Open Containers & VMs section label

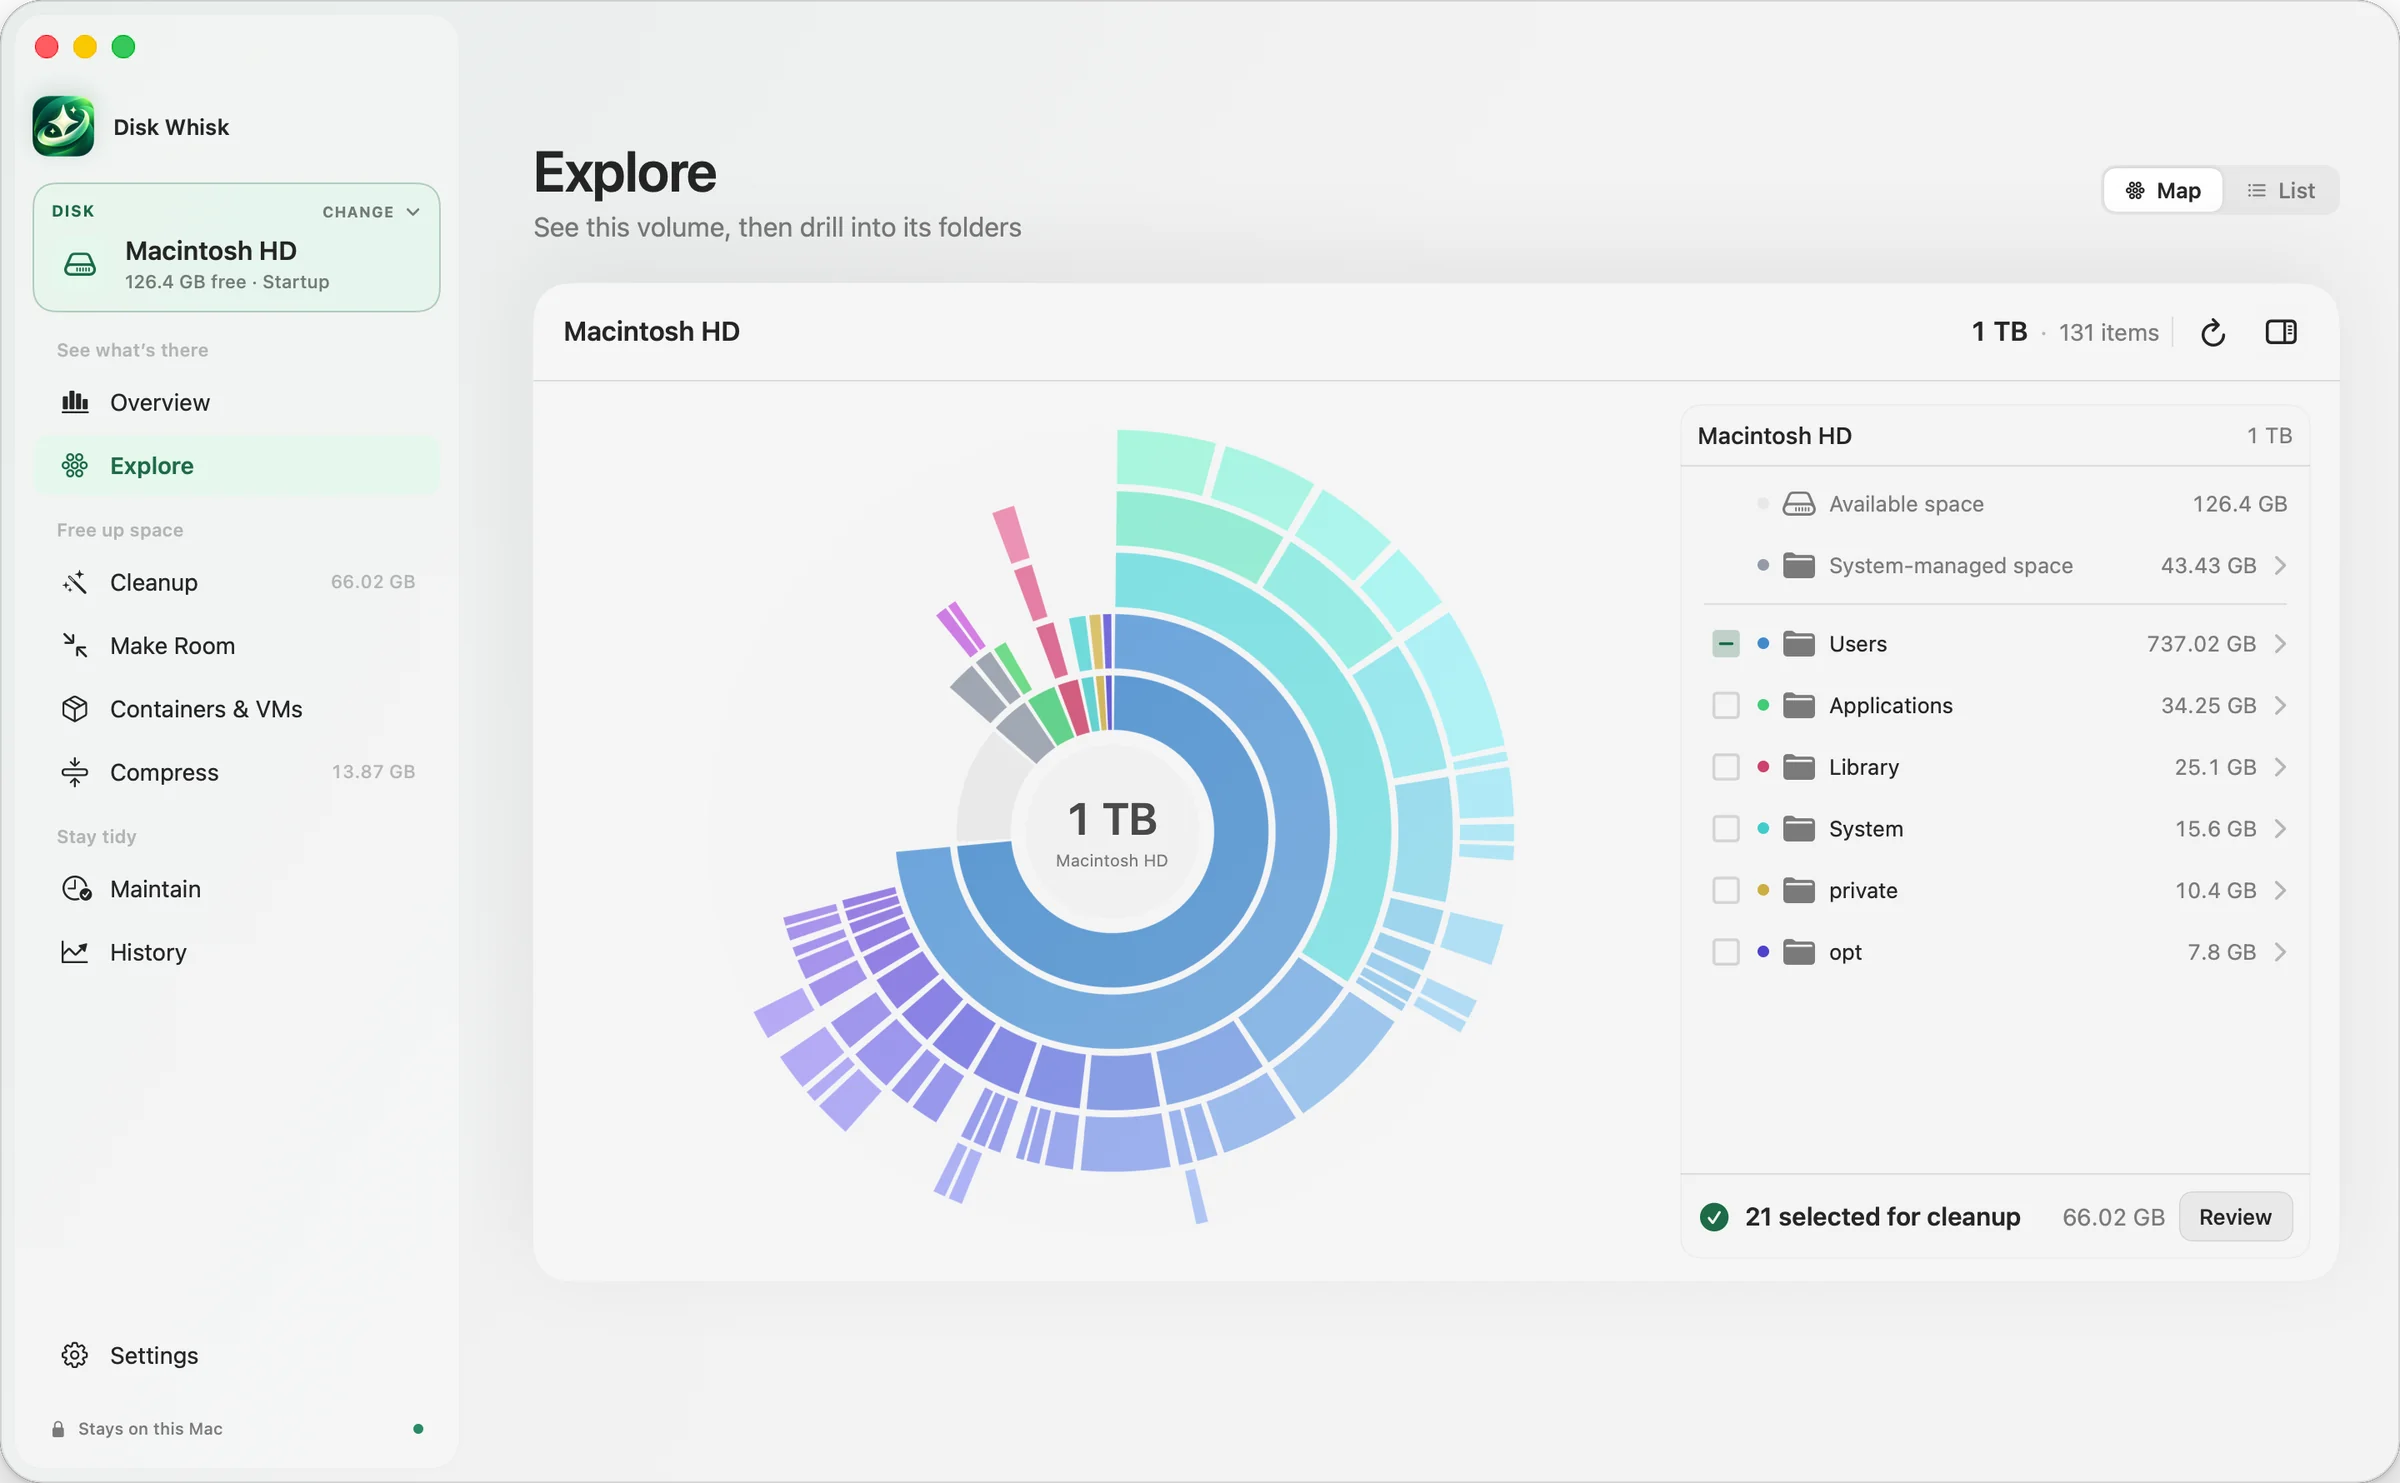point(206,709)
